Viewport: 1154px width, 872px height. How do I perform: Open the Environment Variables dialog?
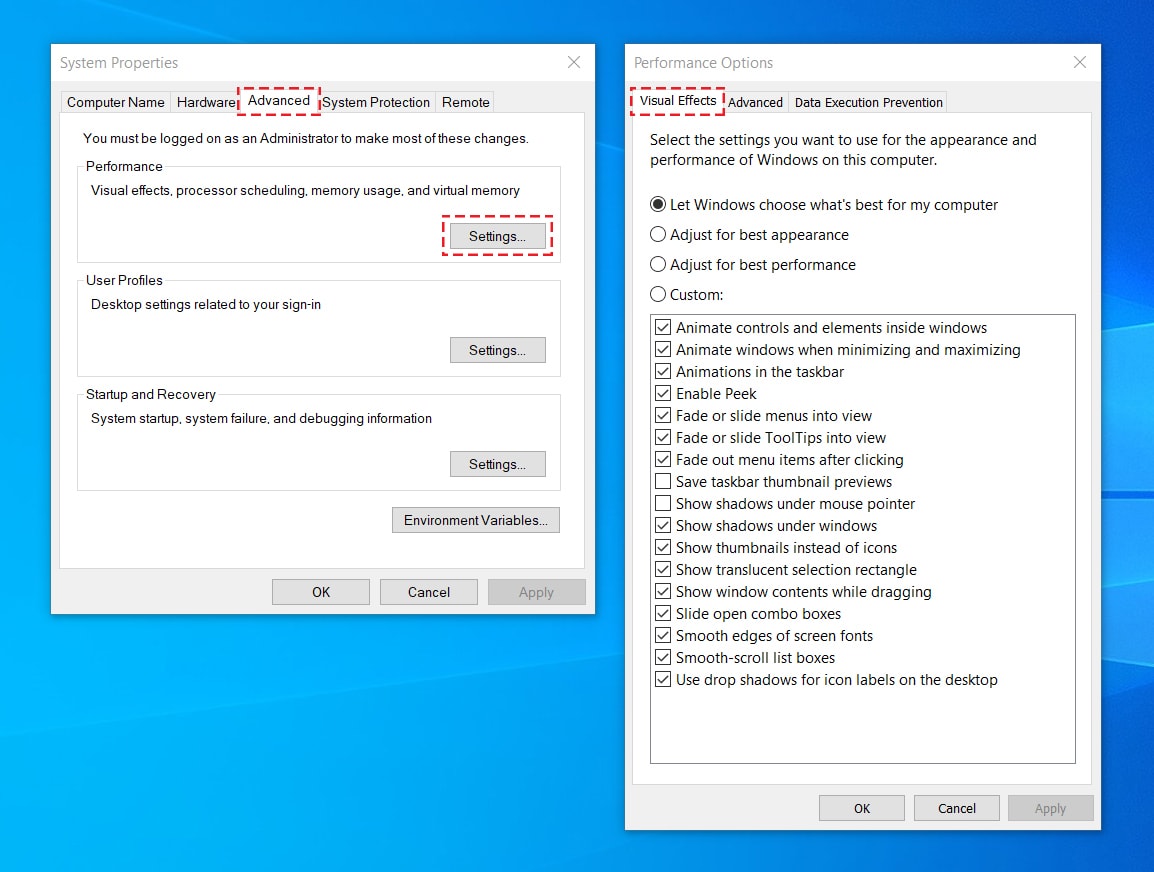[x=475, y=520]
